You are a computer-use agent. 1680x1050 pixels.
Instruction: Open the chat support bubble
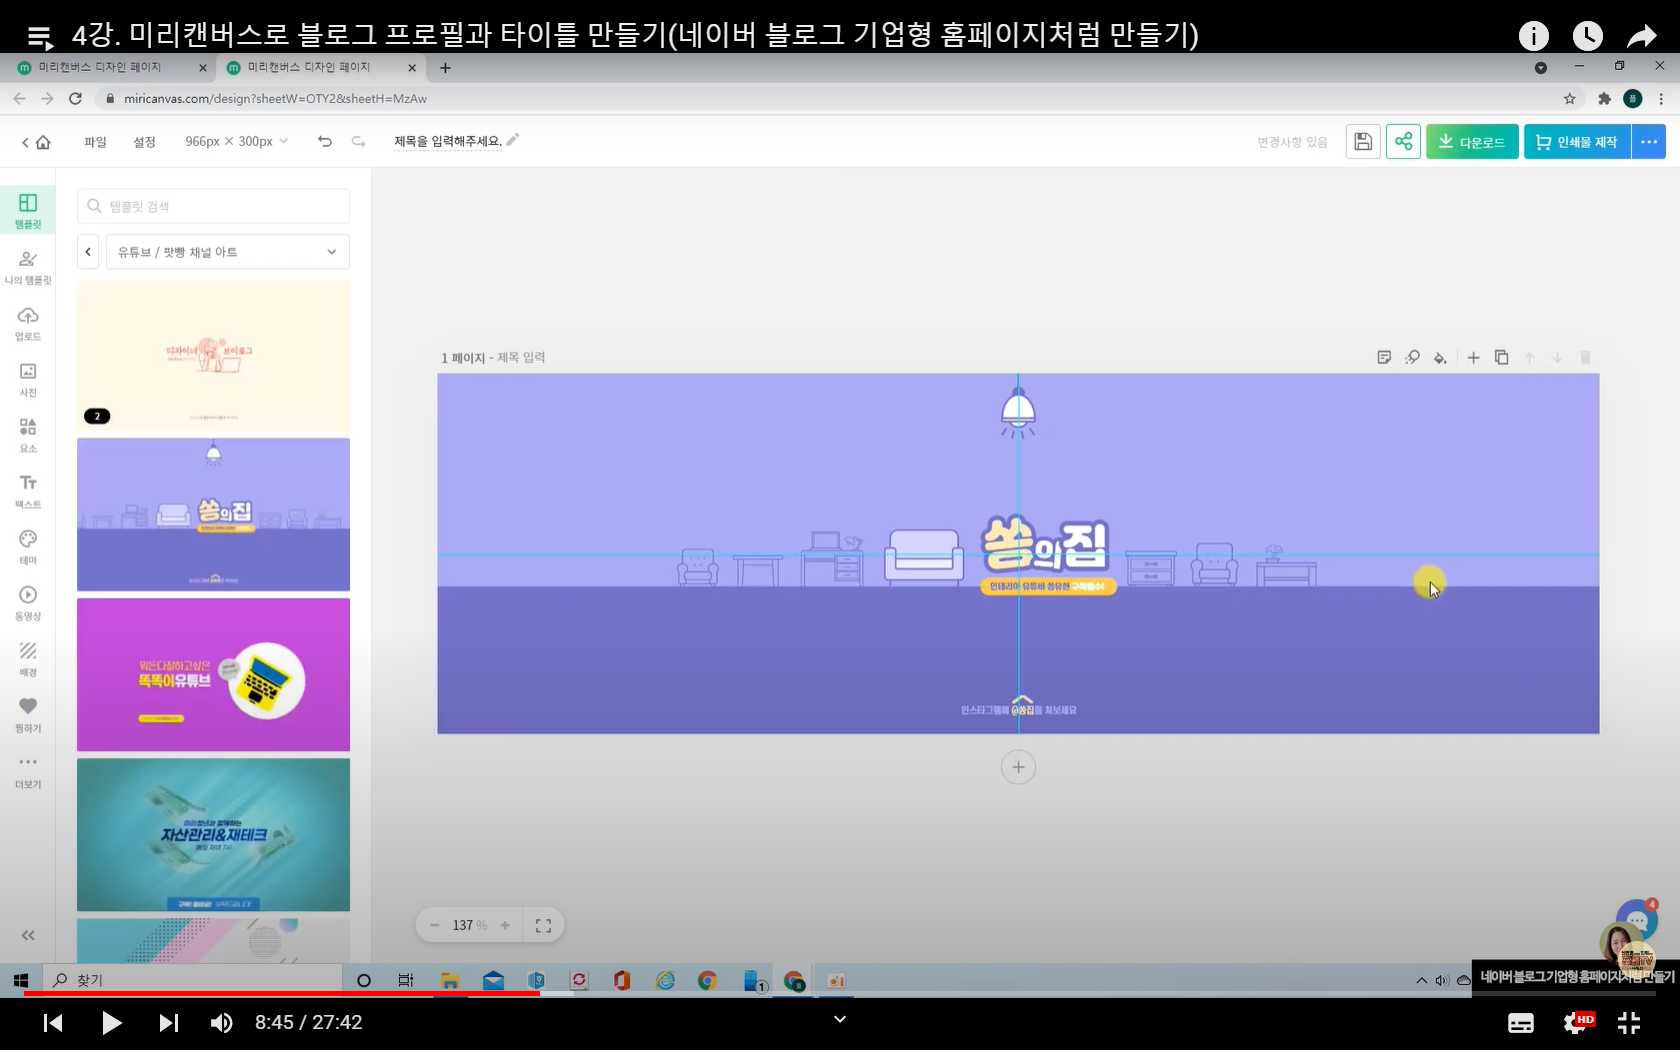coord(1637,920)
